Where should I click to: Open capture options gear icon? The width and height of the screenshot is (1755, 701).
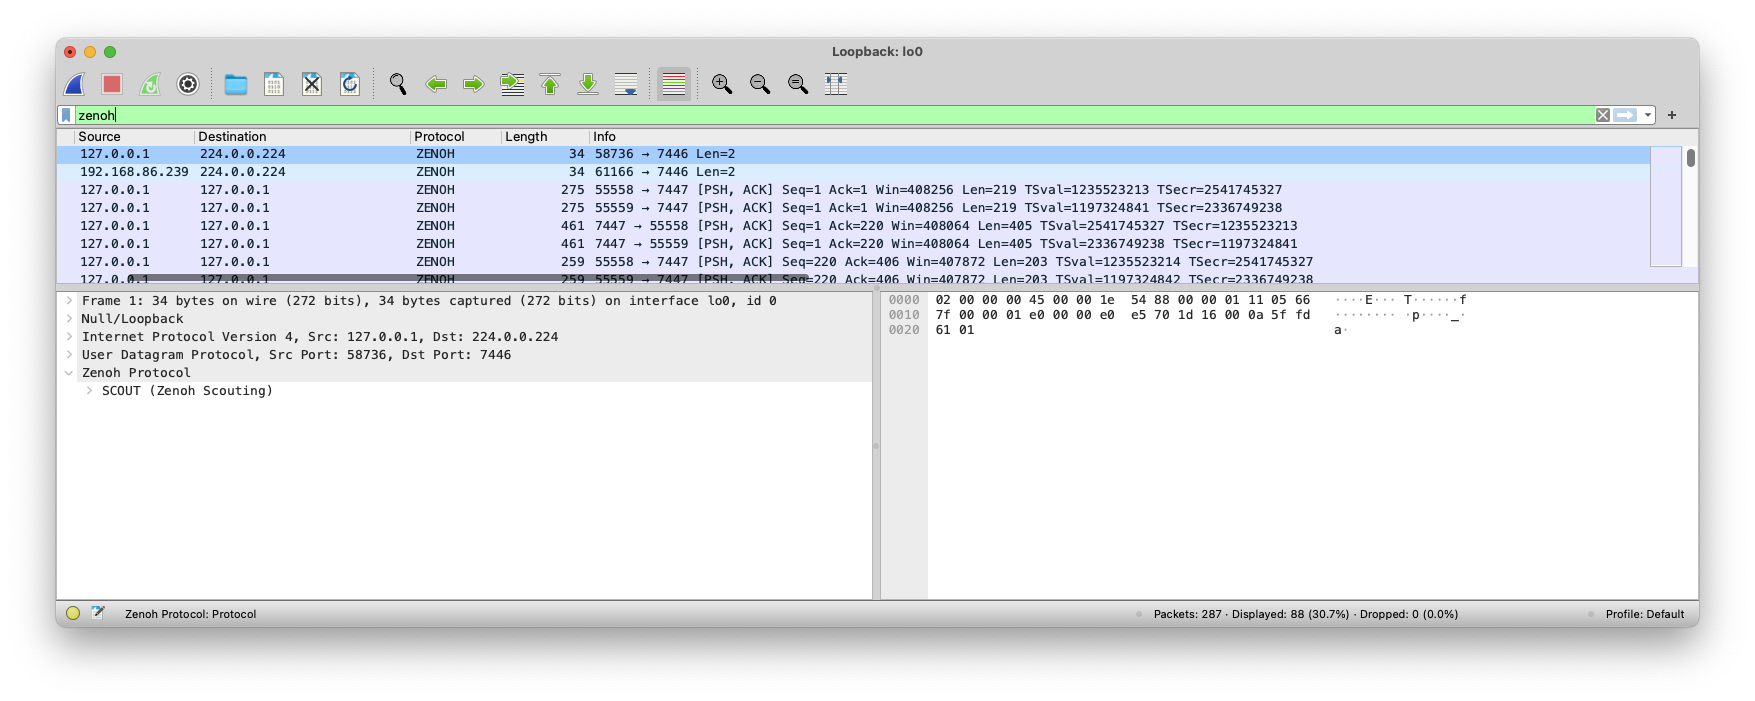pyautogui.click(x=188, y=85)
